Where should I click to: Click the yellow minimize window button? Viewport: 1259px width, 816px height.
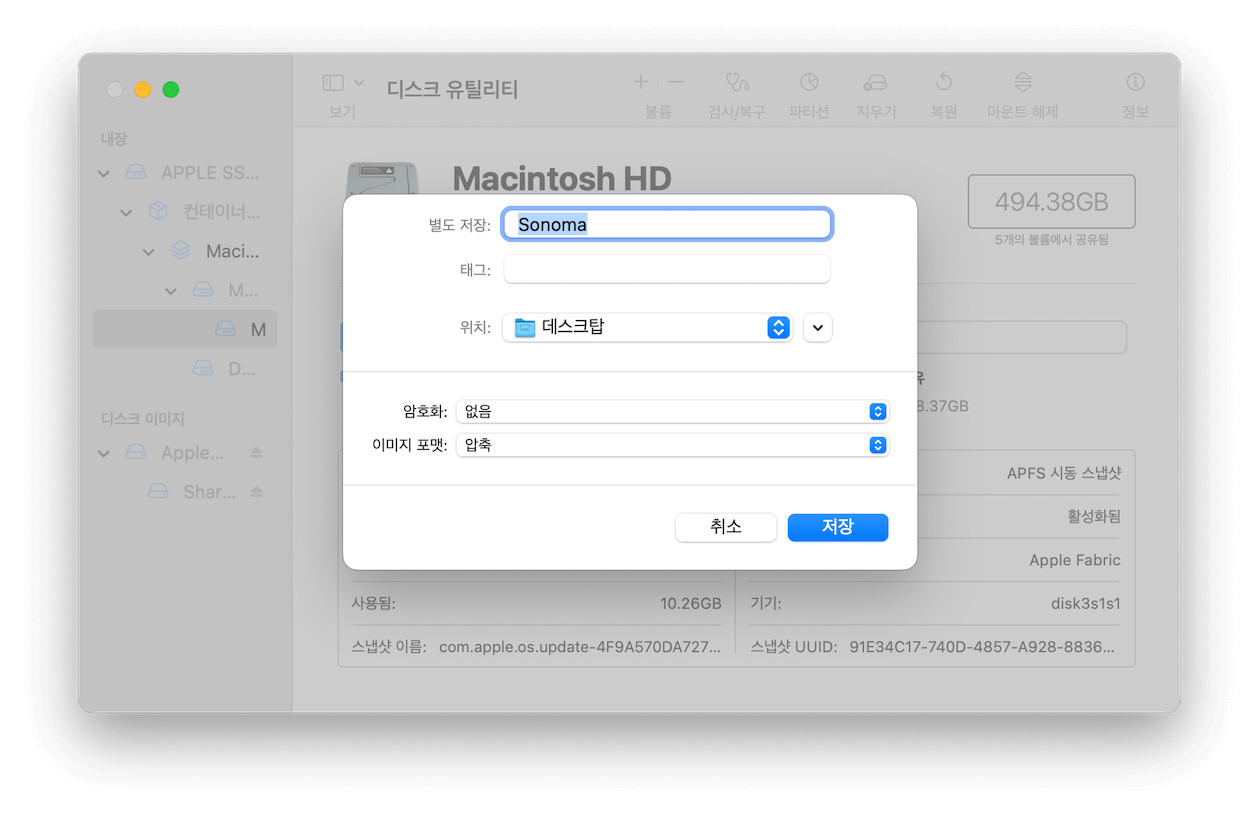click(x=143, y=89)
